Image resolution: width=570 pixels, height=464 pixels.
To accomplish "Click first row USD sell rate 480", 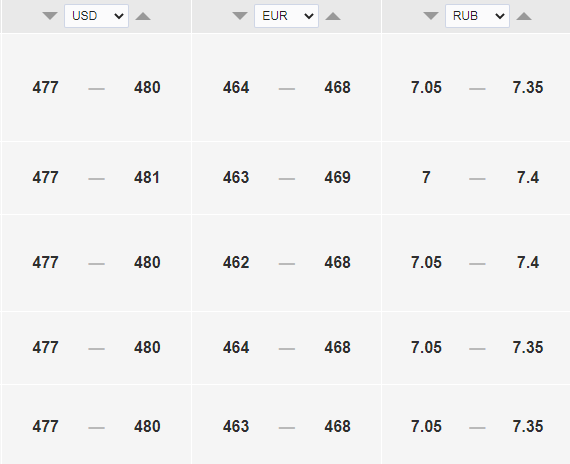I will [x=147, y=88].
